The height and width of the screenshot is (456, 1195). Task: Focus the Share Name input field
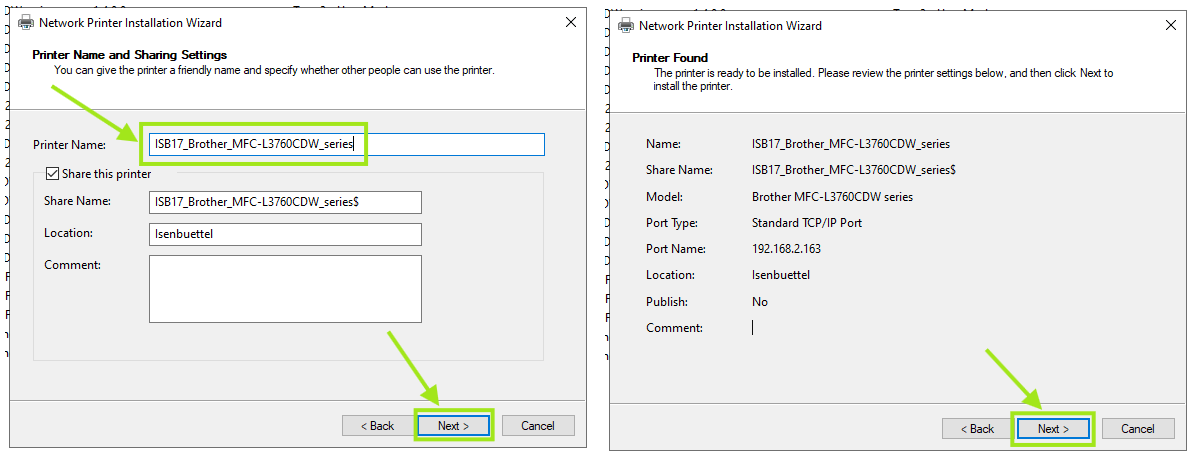click(284, 202)
